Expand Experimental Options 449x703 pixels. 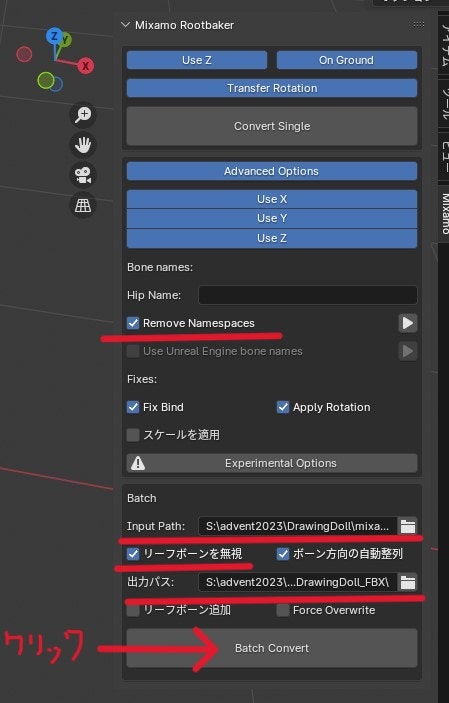pos(272,463)
